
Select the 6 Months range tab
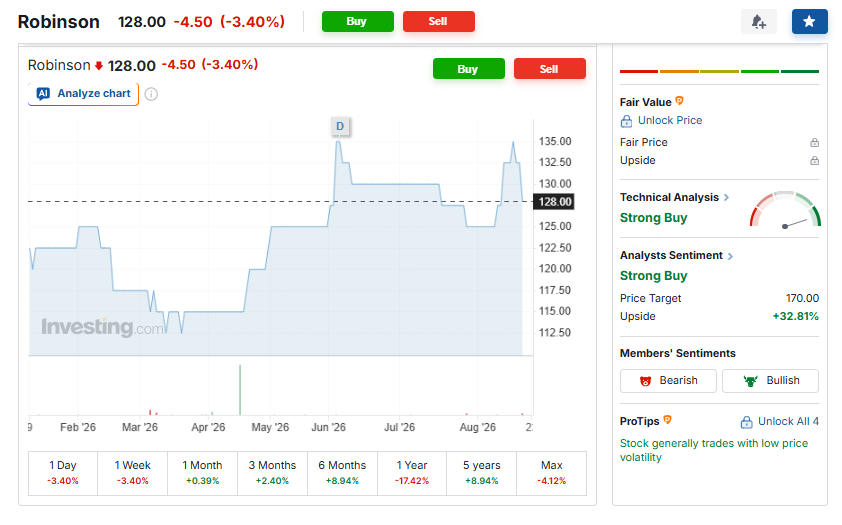pyautogui.click(x=342, y=473)
